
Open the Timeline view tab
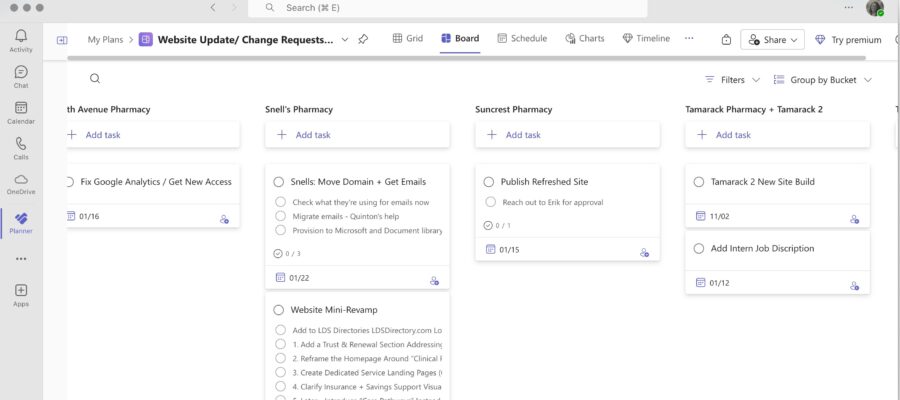[x=646, y=38]
